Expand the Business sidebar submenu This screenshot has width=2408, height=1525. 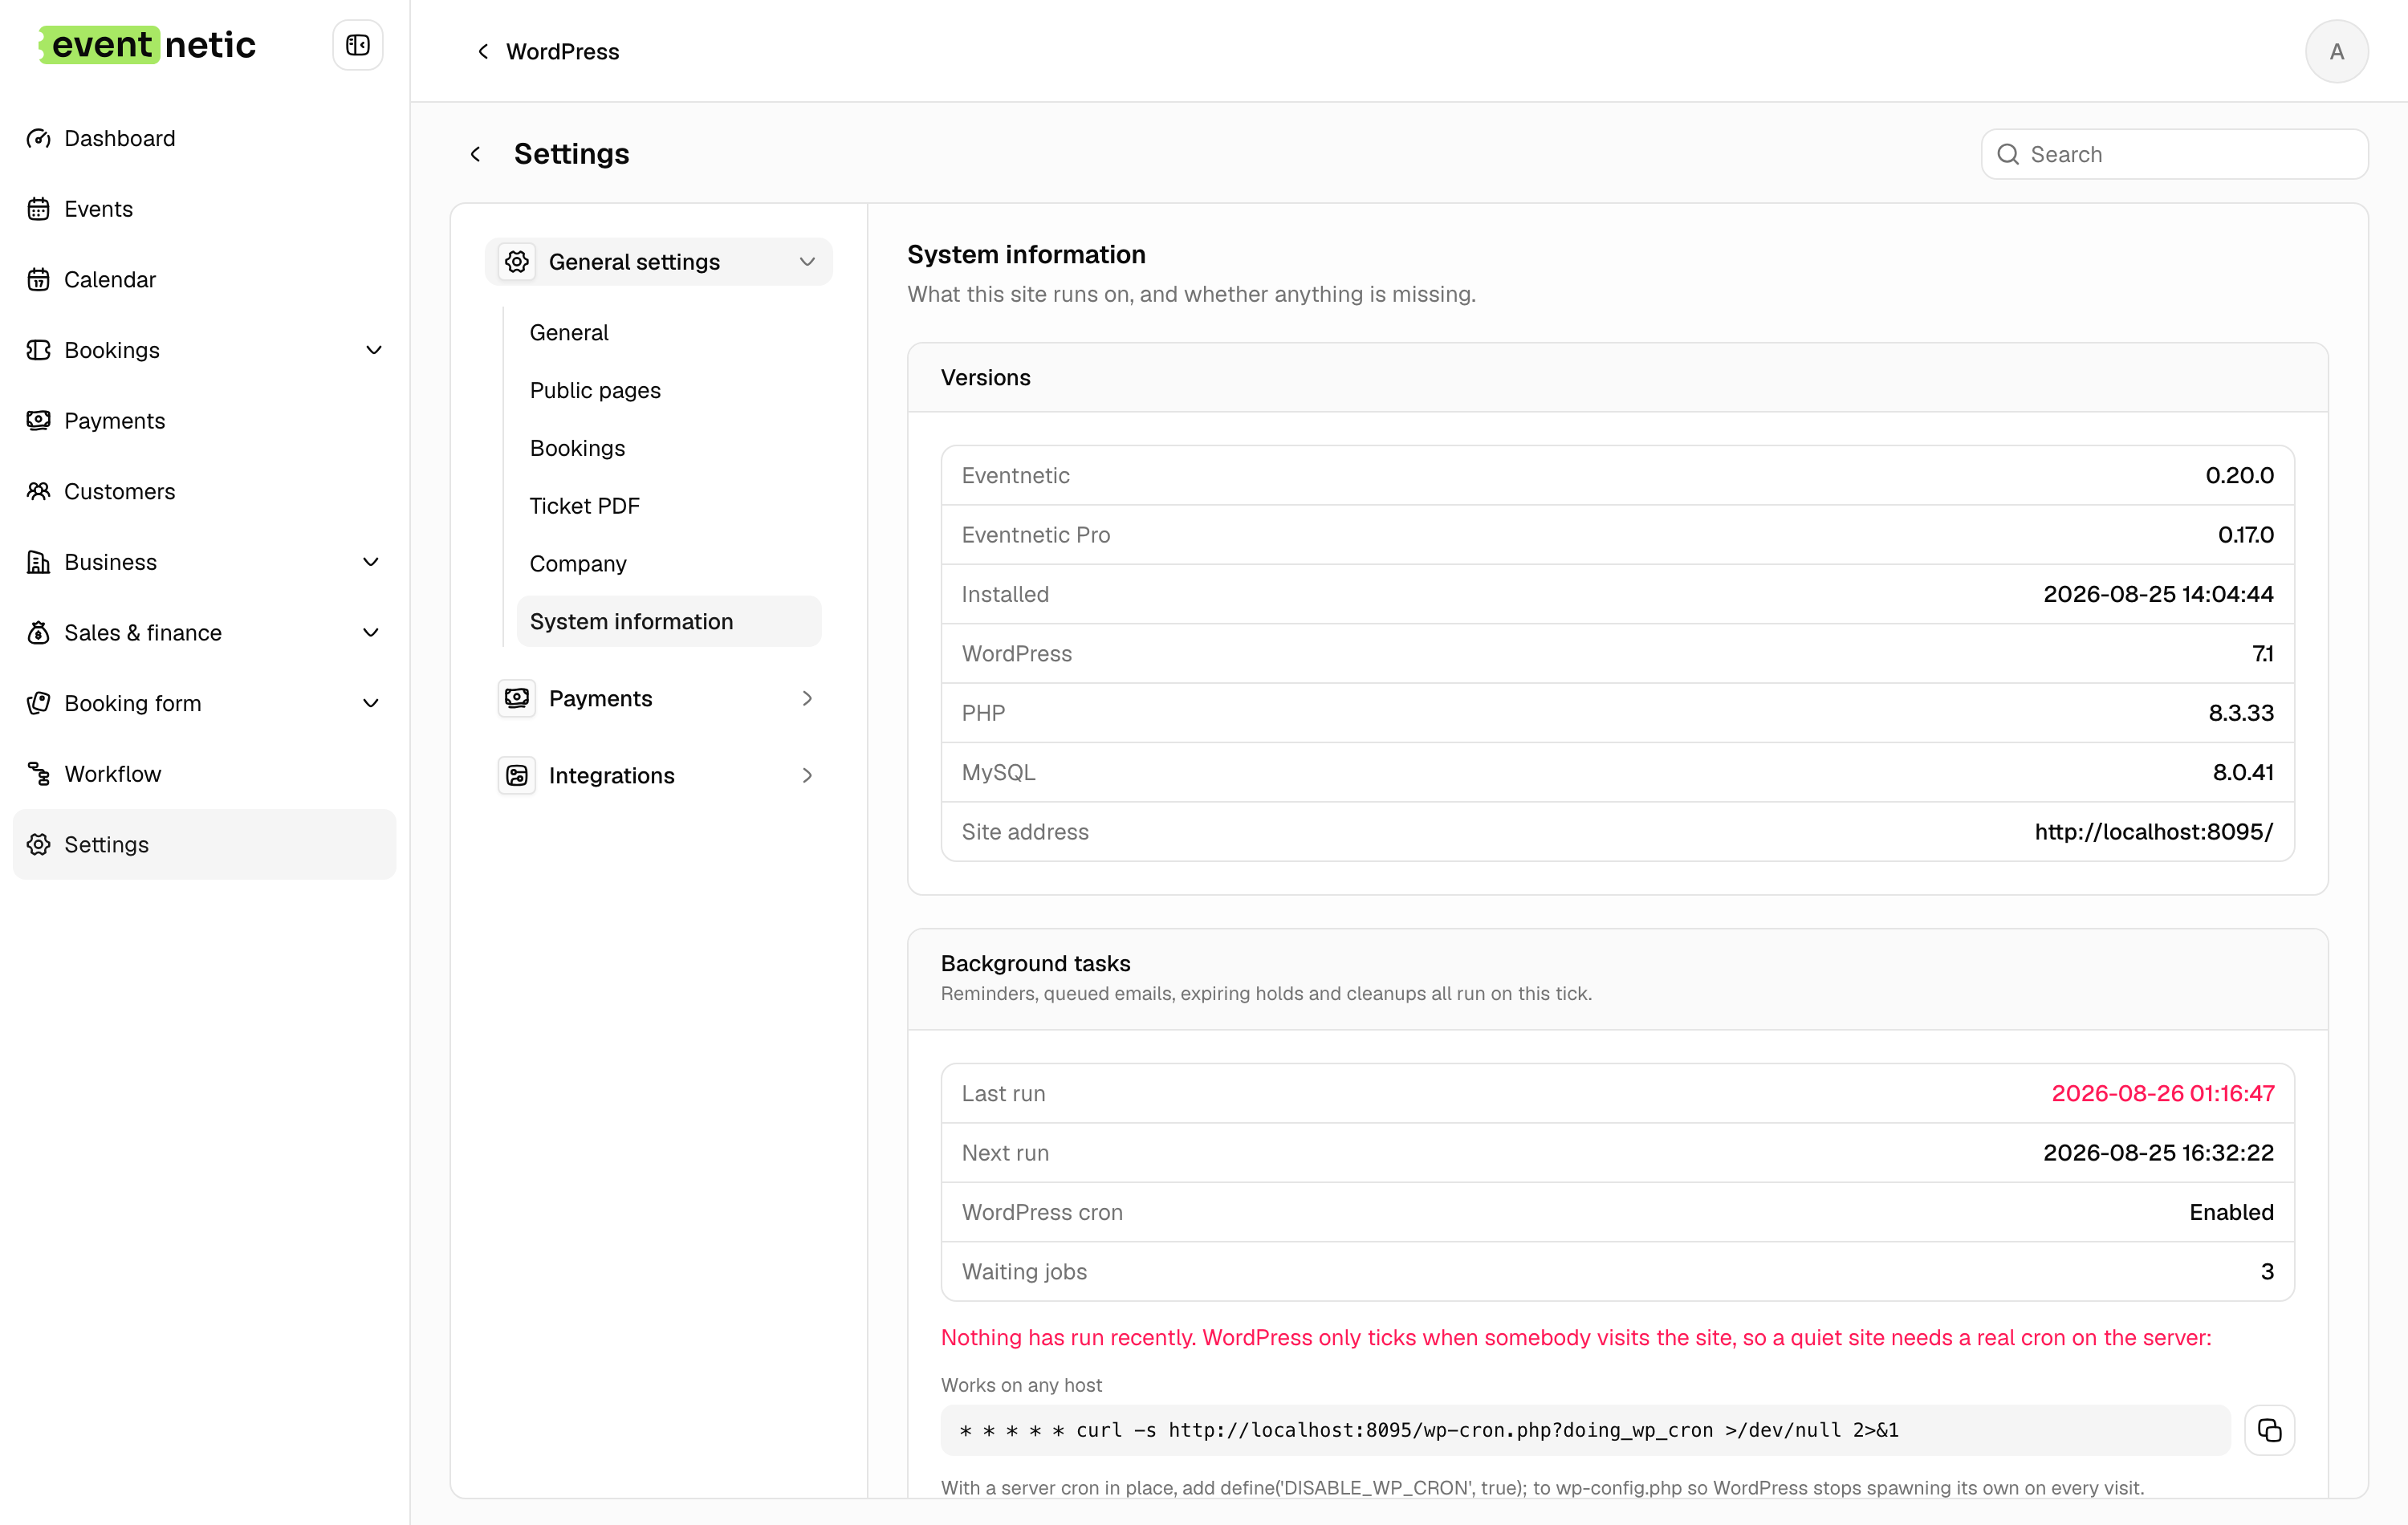click(x=371, y=562)
